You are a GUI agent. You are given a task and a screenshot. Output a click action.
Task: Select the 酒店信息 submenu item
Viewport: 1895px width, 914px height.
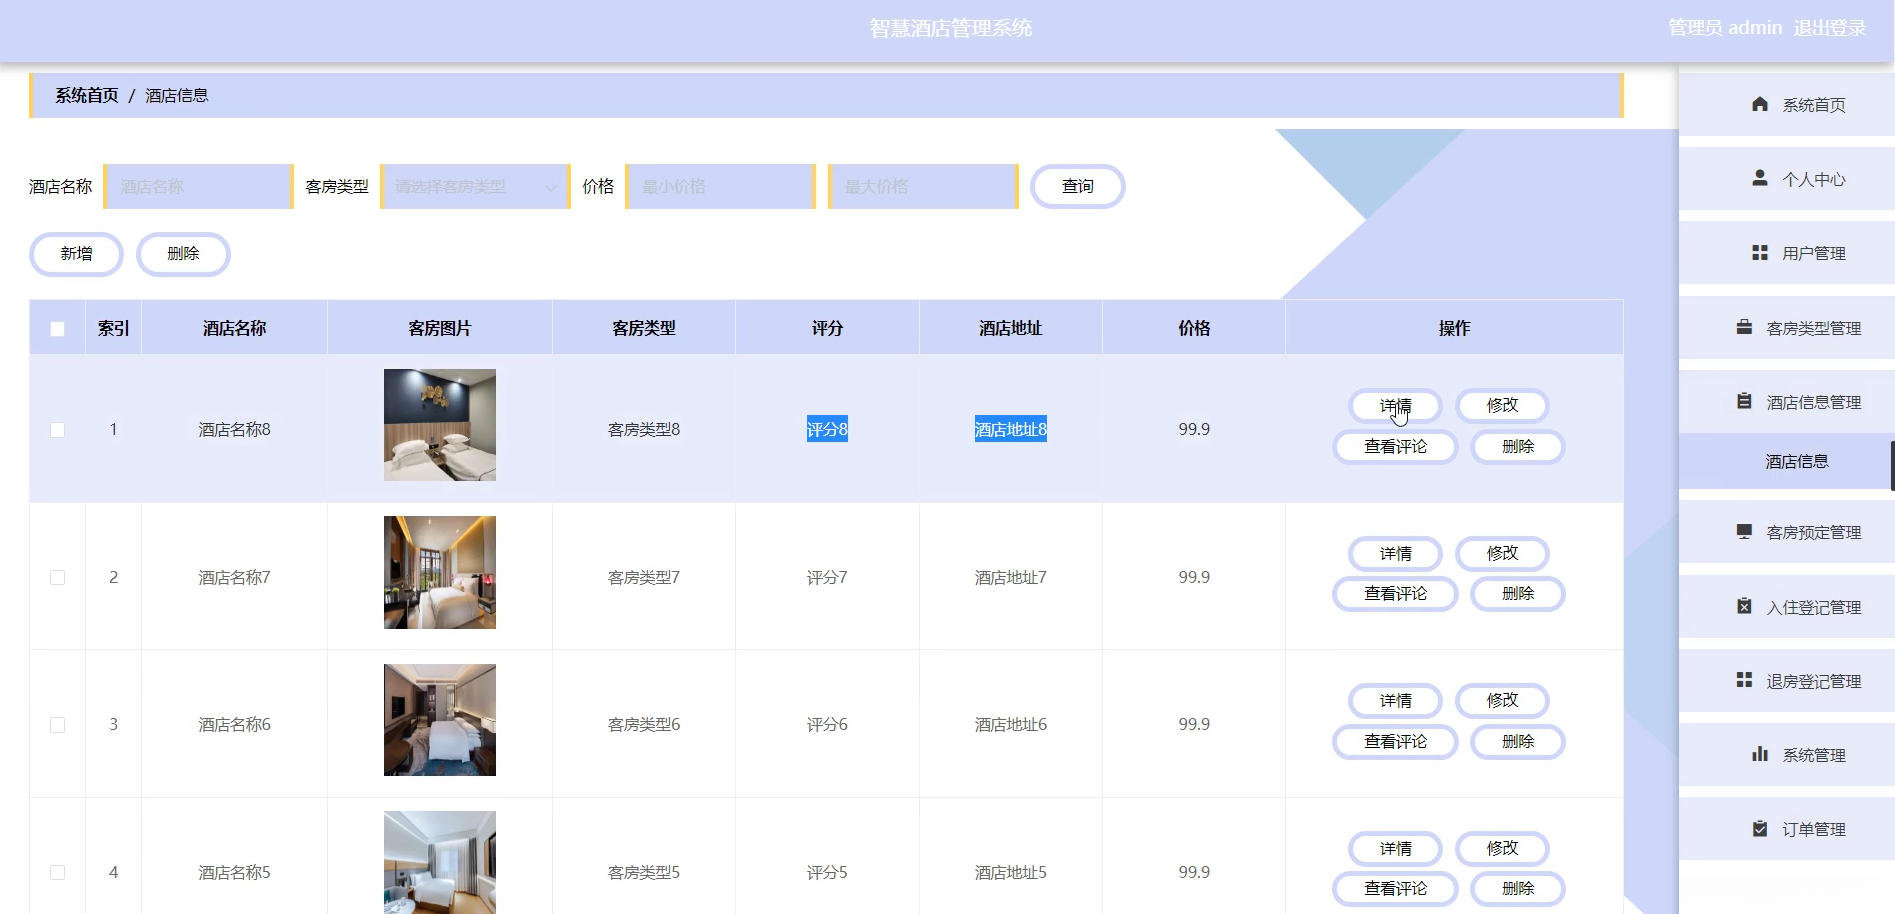pos(1787,461)
